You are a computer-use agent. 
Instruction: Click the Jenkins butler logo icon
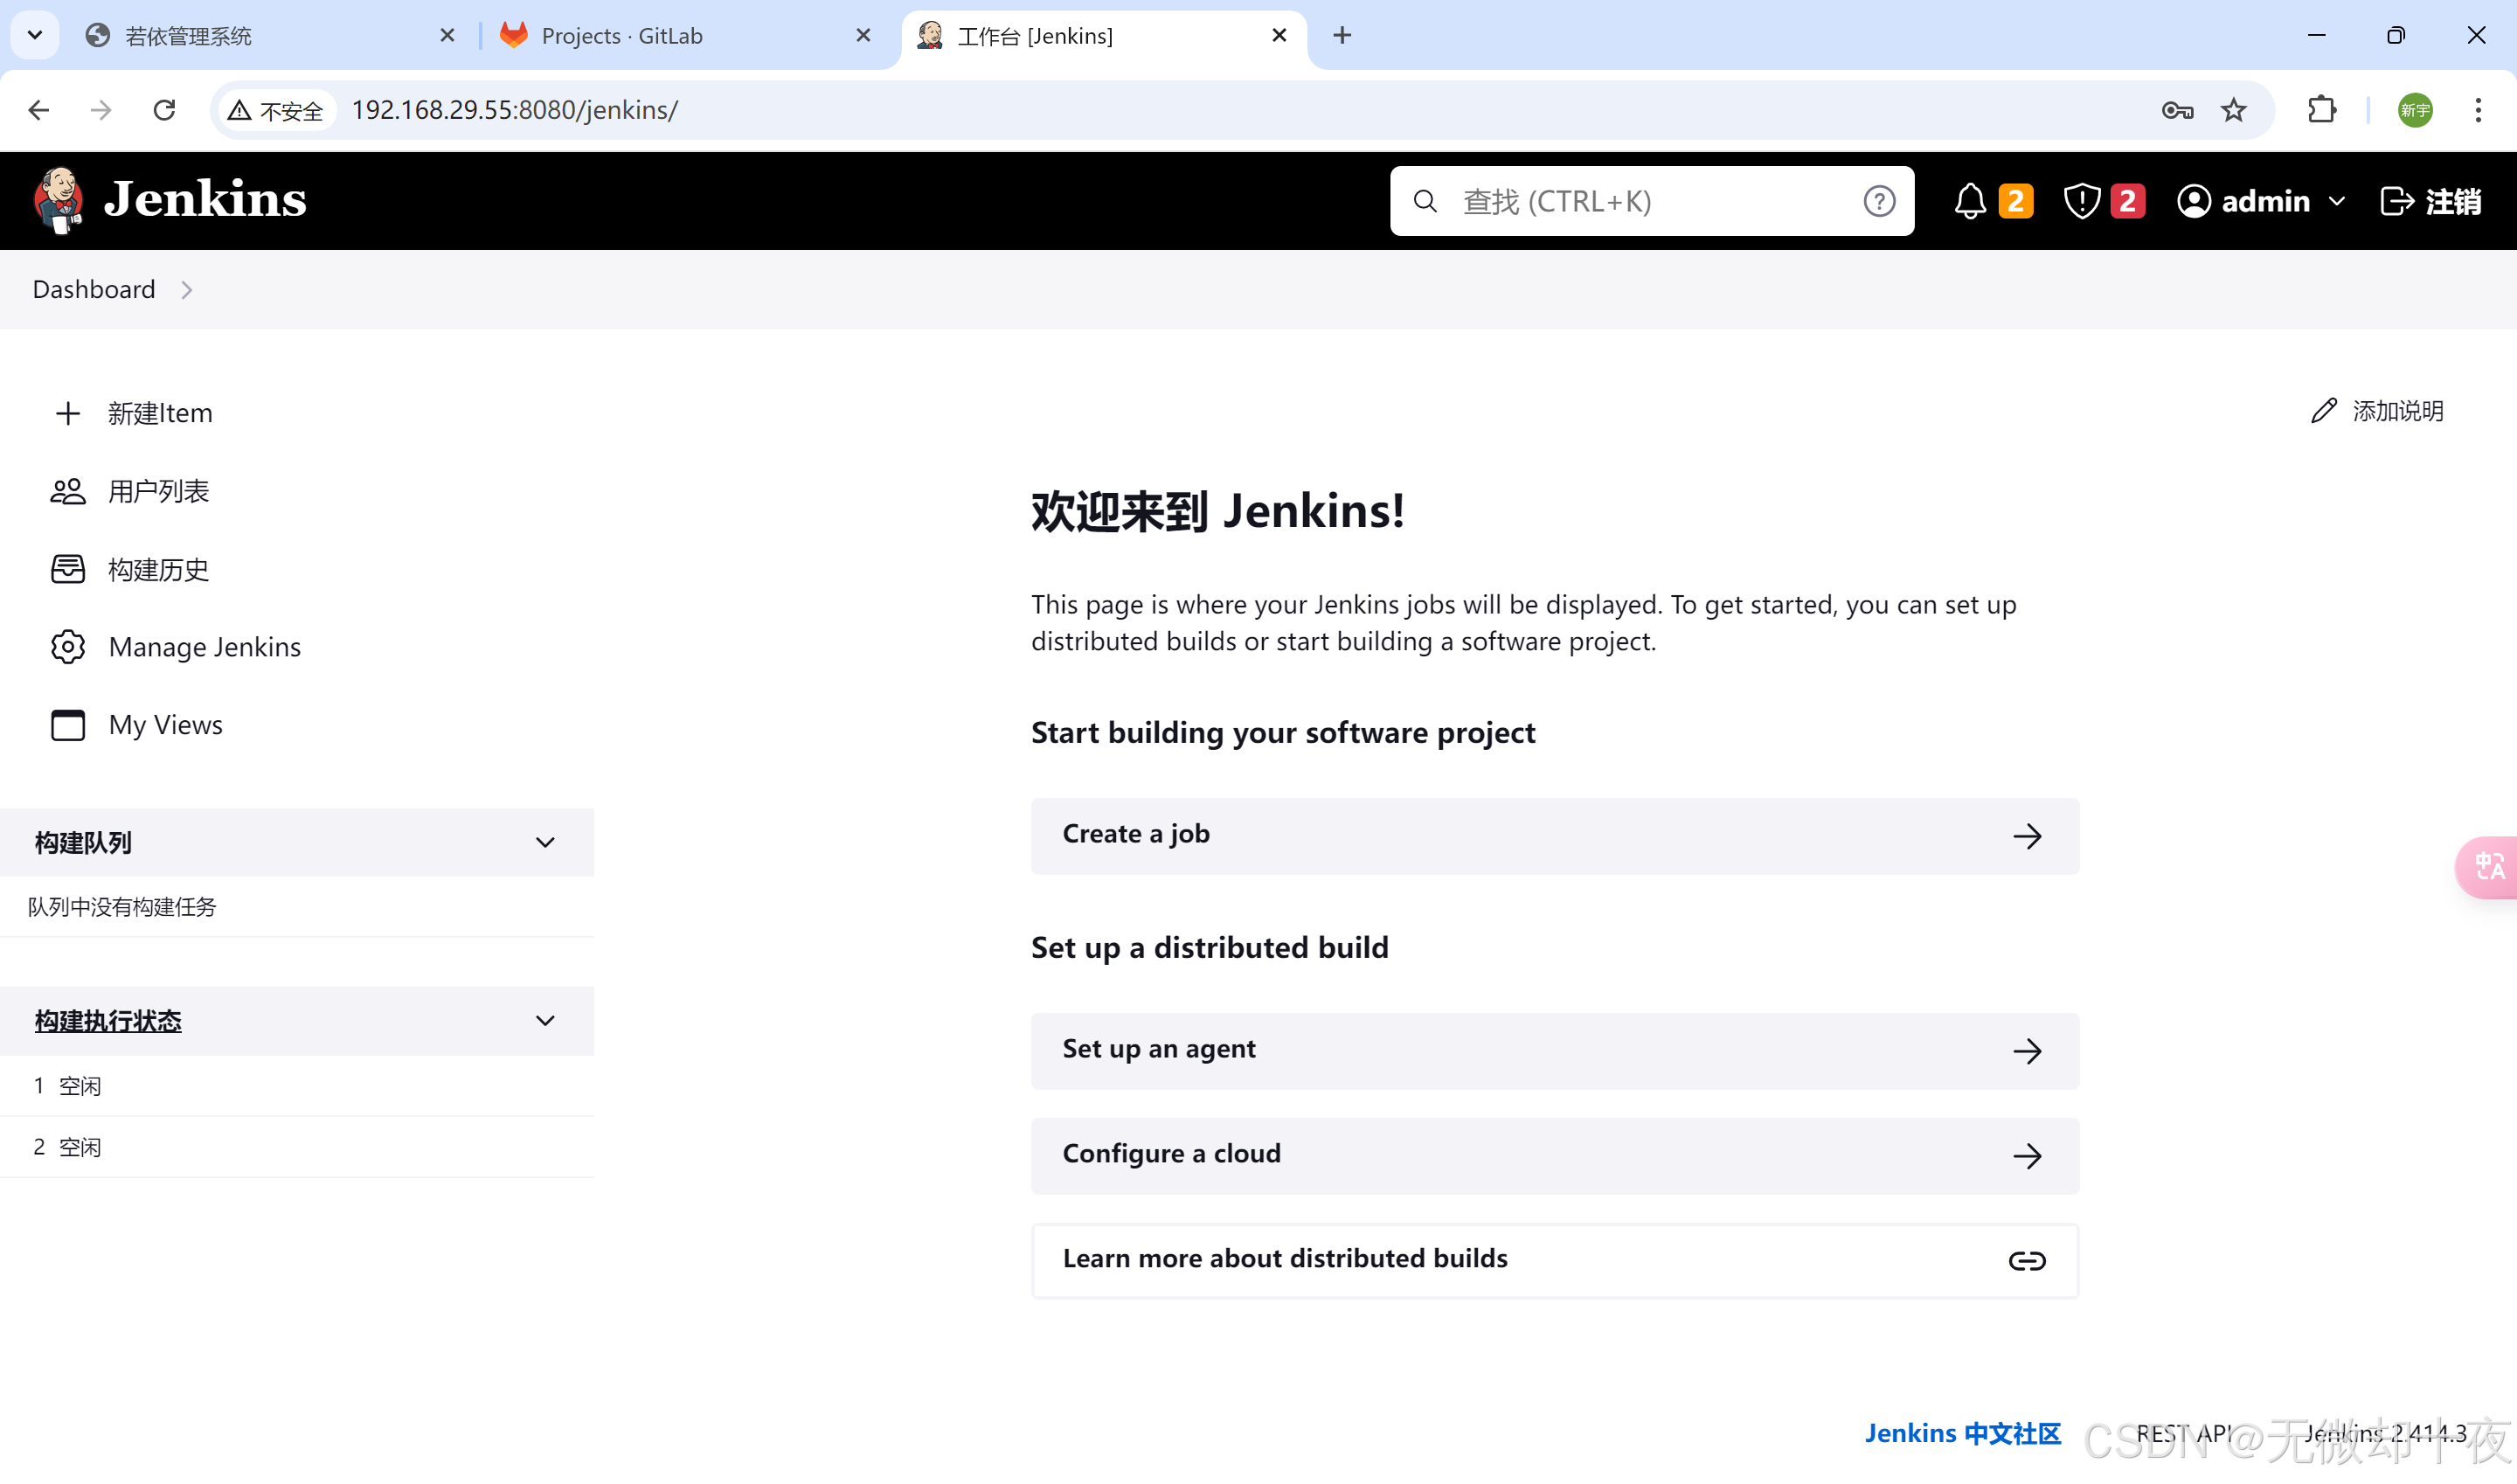59,200
